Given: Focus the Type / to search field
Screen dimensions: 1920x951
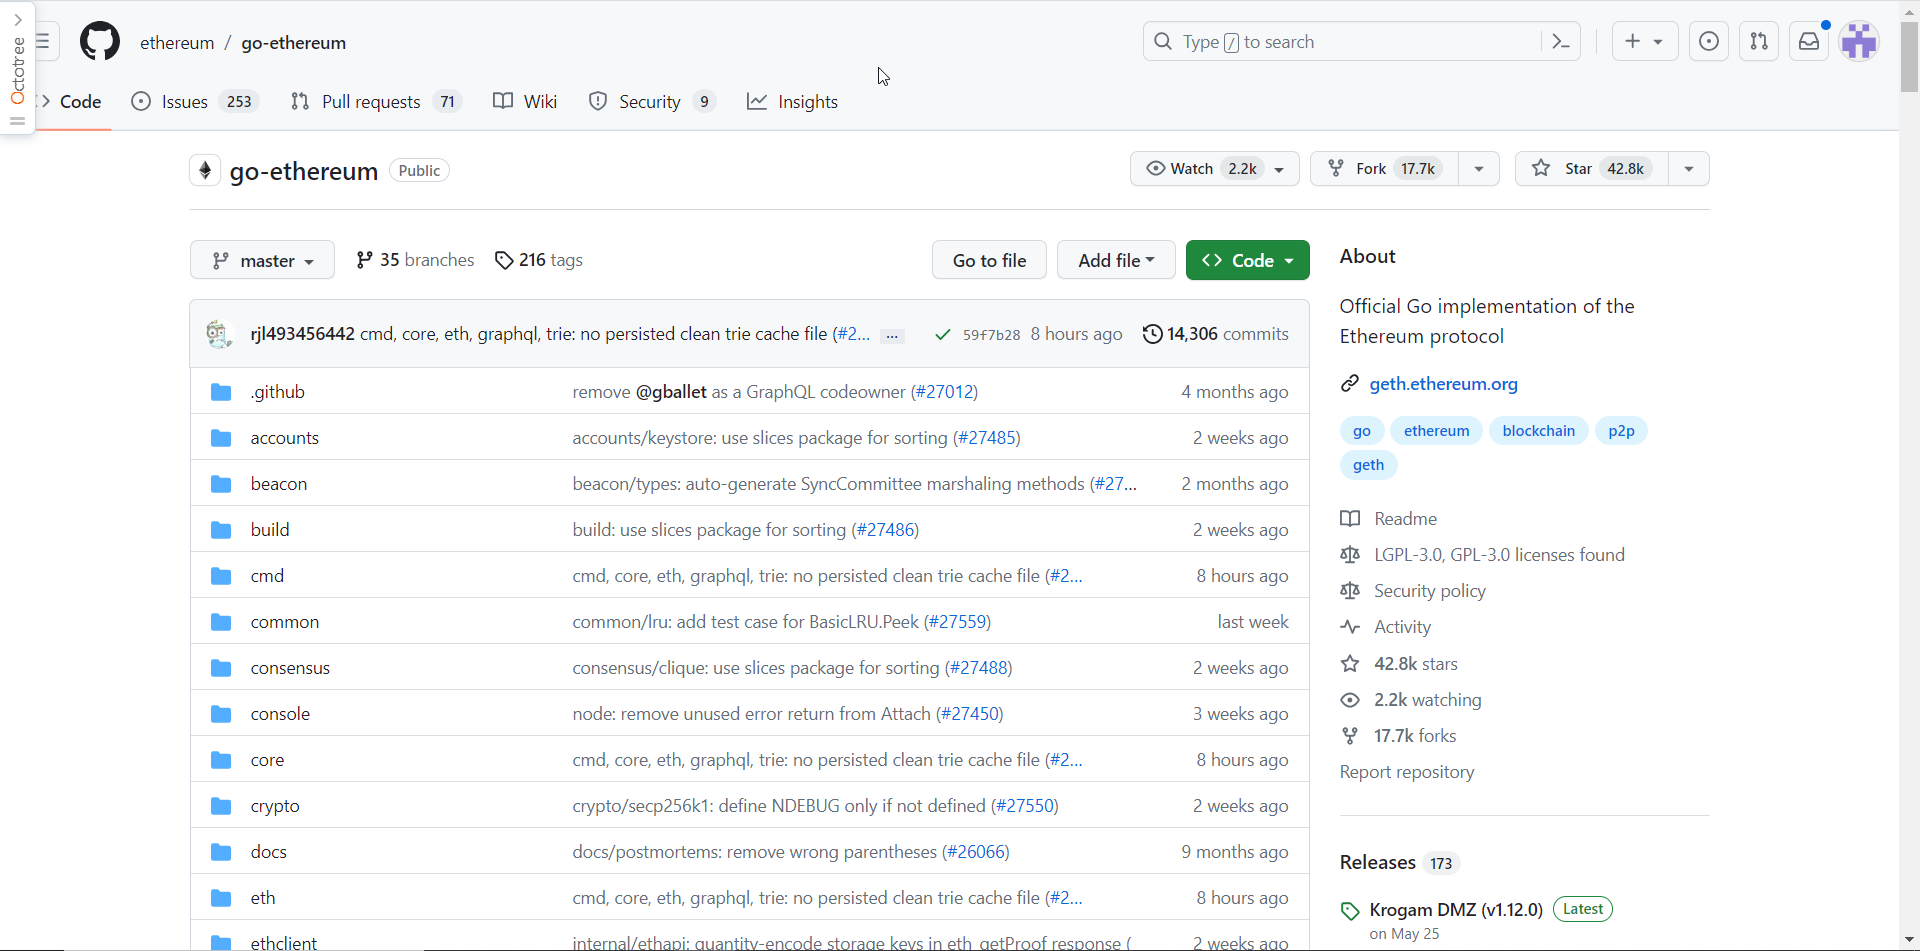Looking at the screenshot, I should coord(1340,41).
